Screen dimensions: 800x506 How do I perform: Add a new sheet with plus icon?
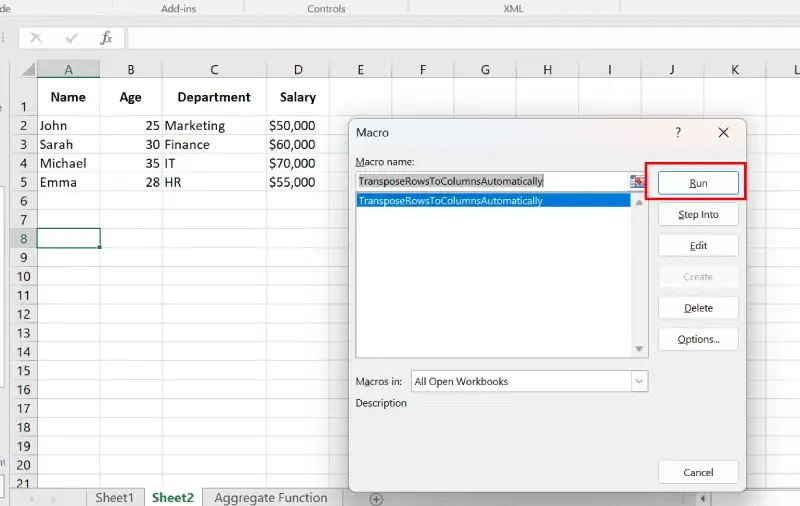376,499
